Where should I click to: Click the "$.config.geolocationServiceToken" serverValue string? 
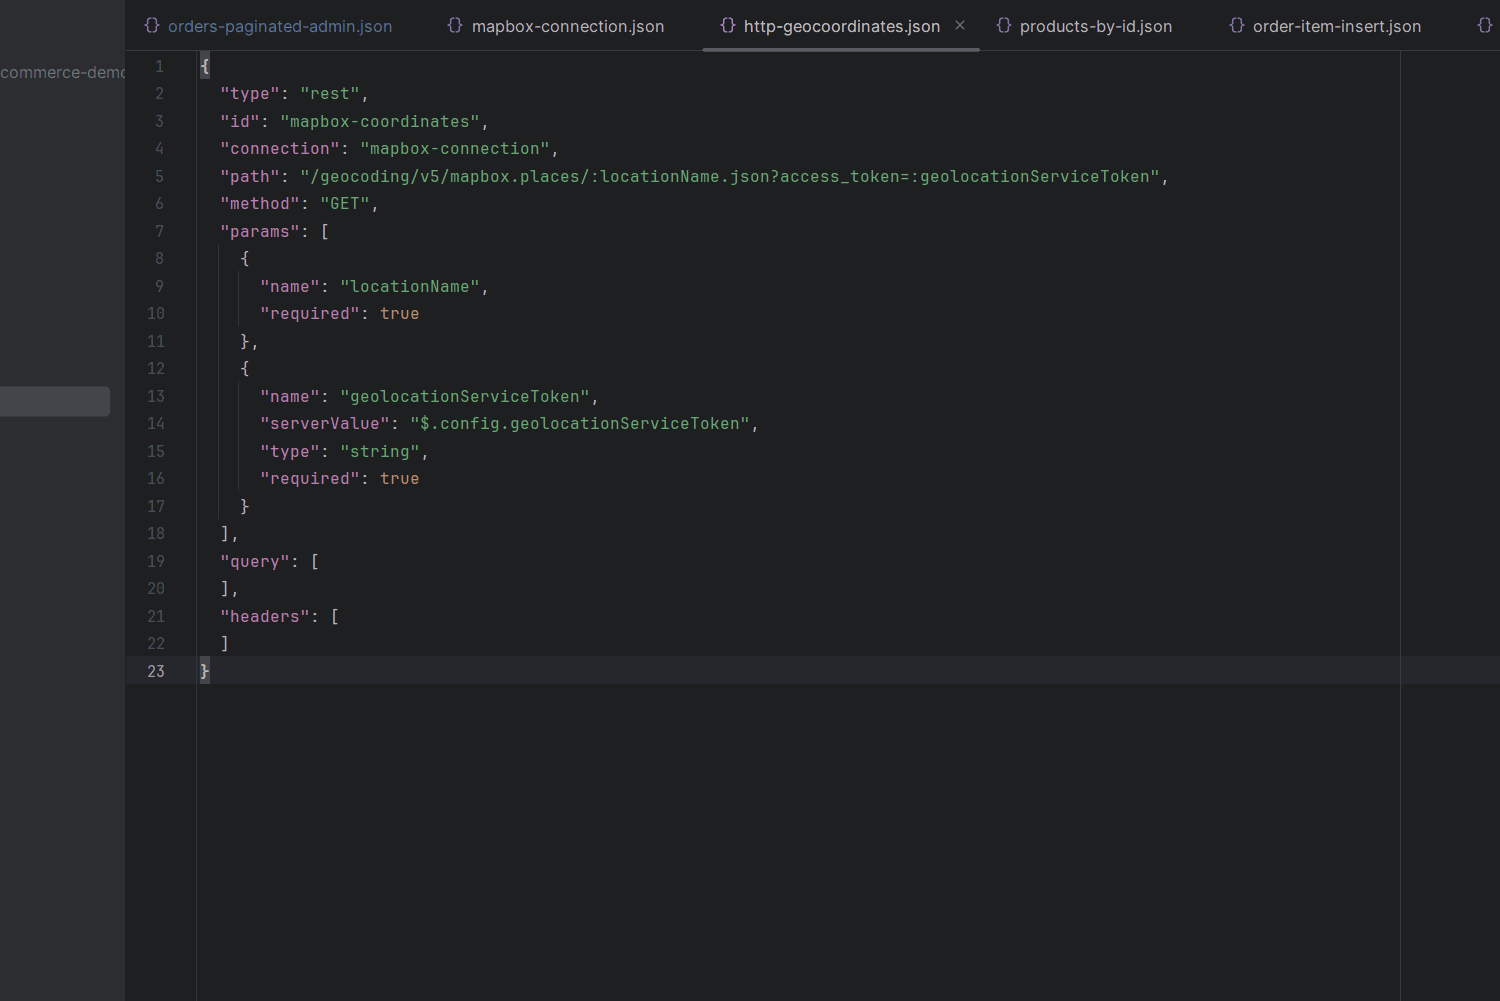point(580,424)
